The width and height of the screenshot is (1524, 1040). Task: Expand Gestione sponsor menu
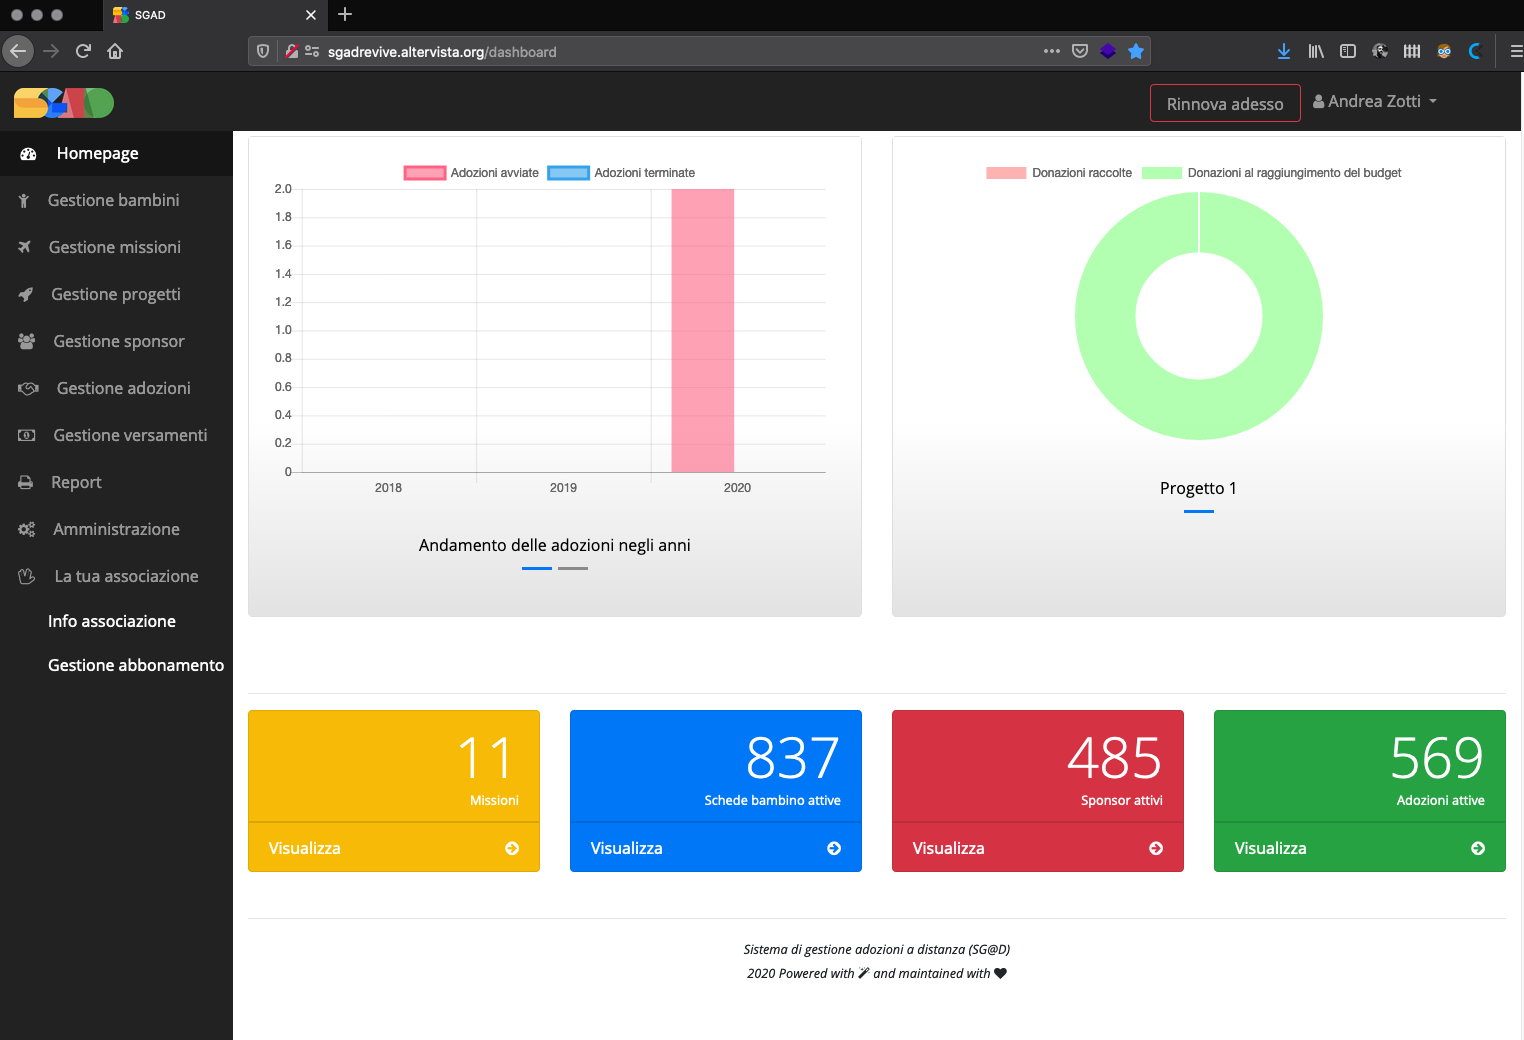point(116,341)
